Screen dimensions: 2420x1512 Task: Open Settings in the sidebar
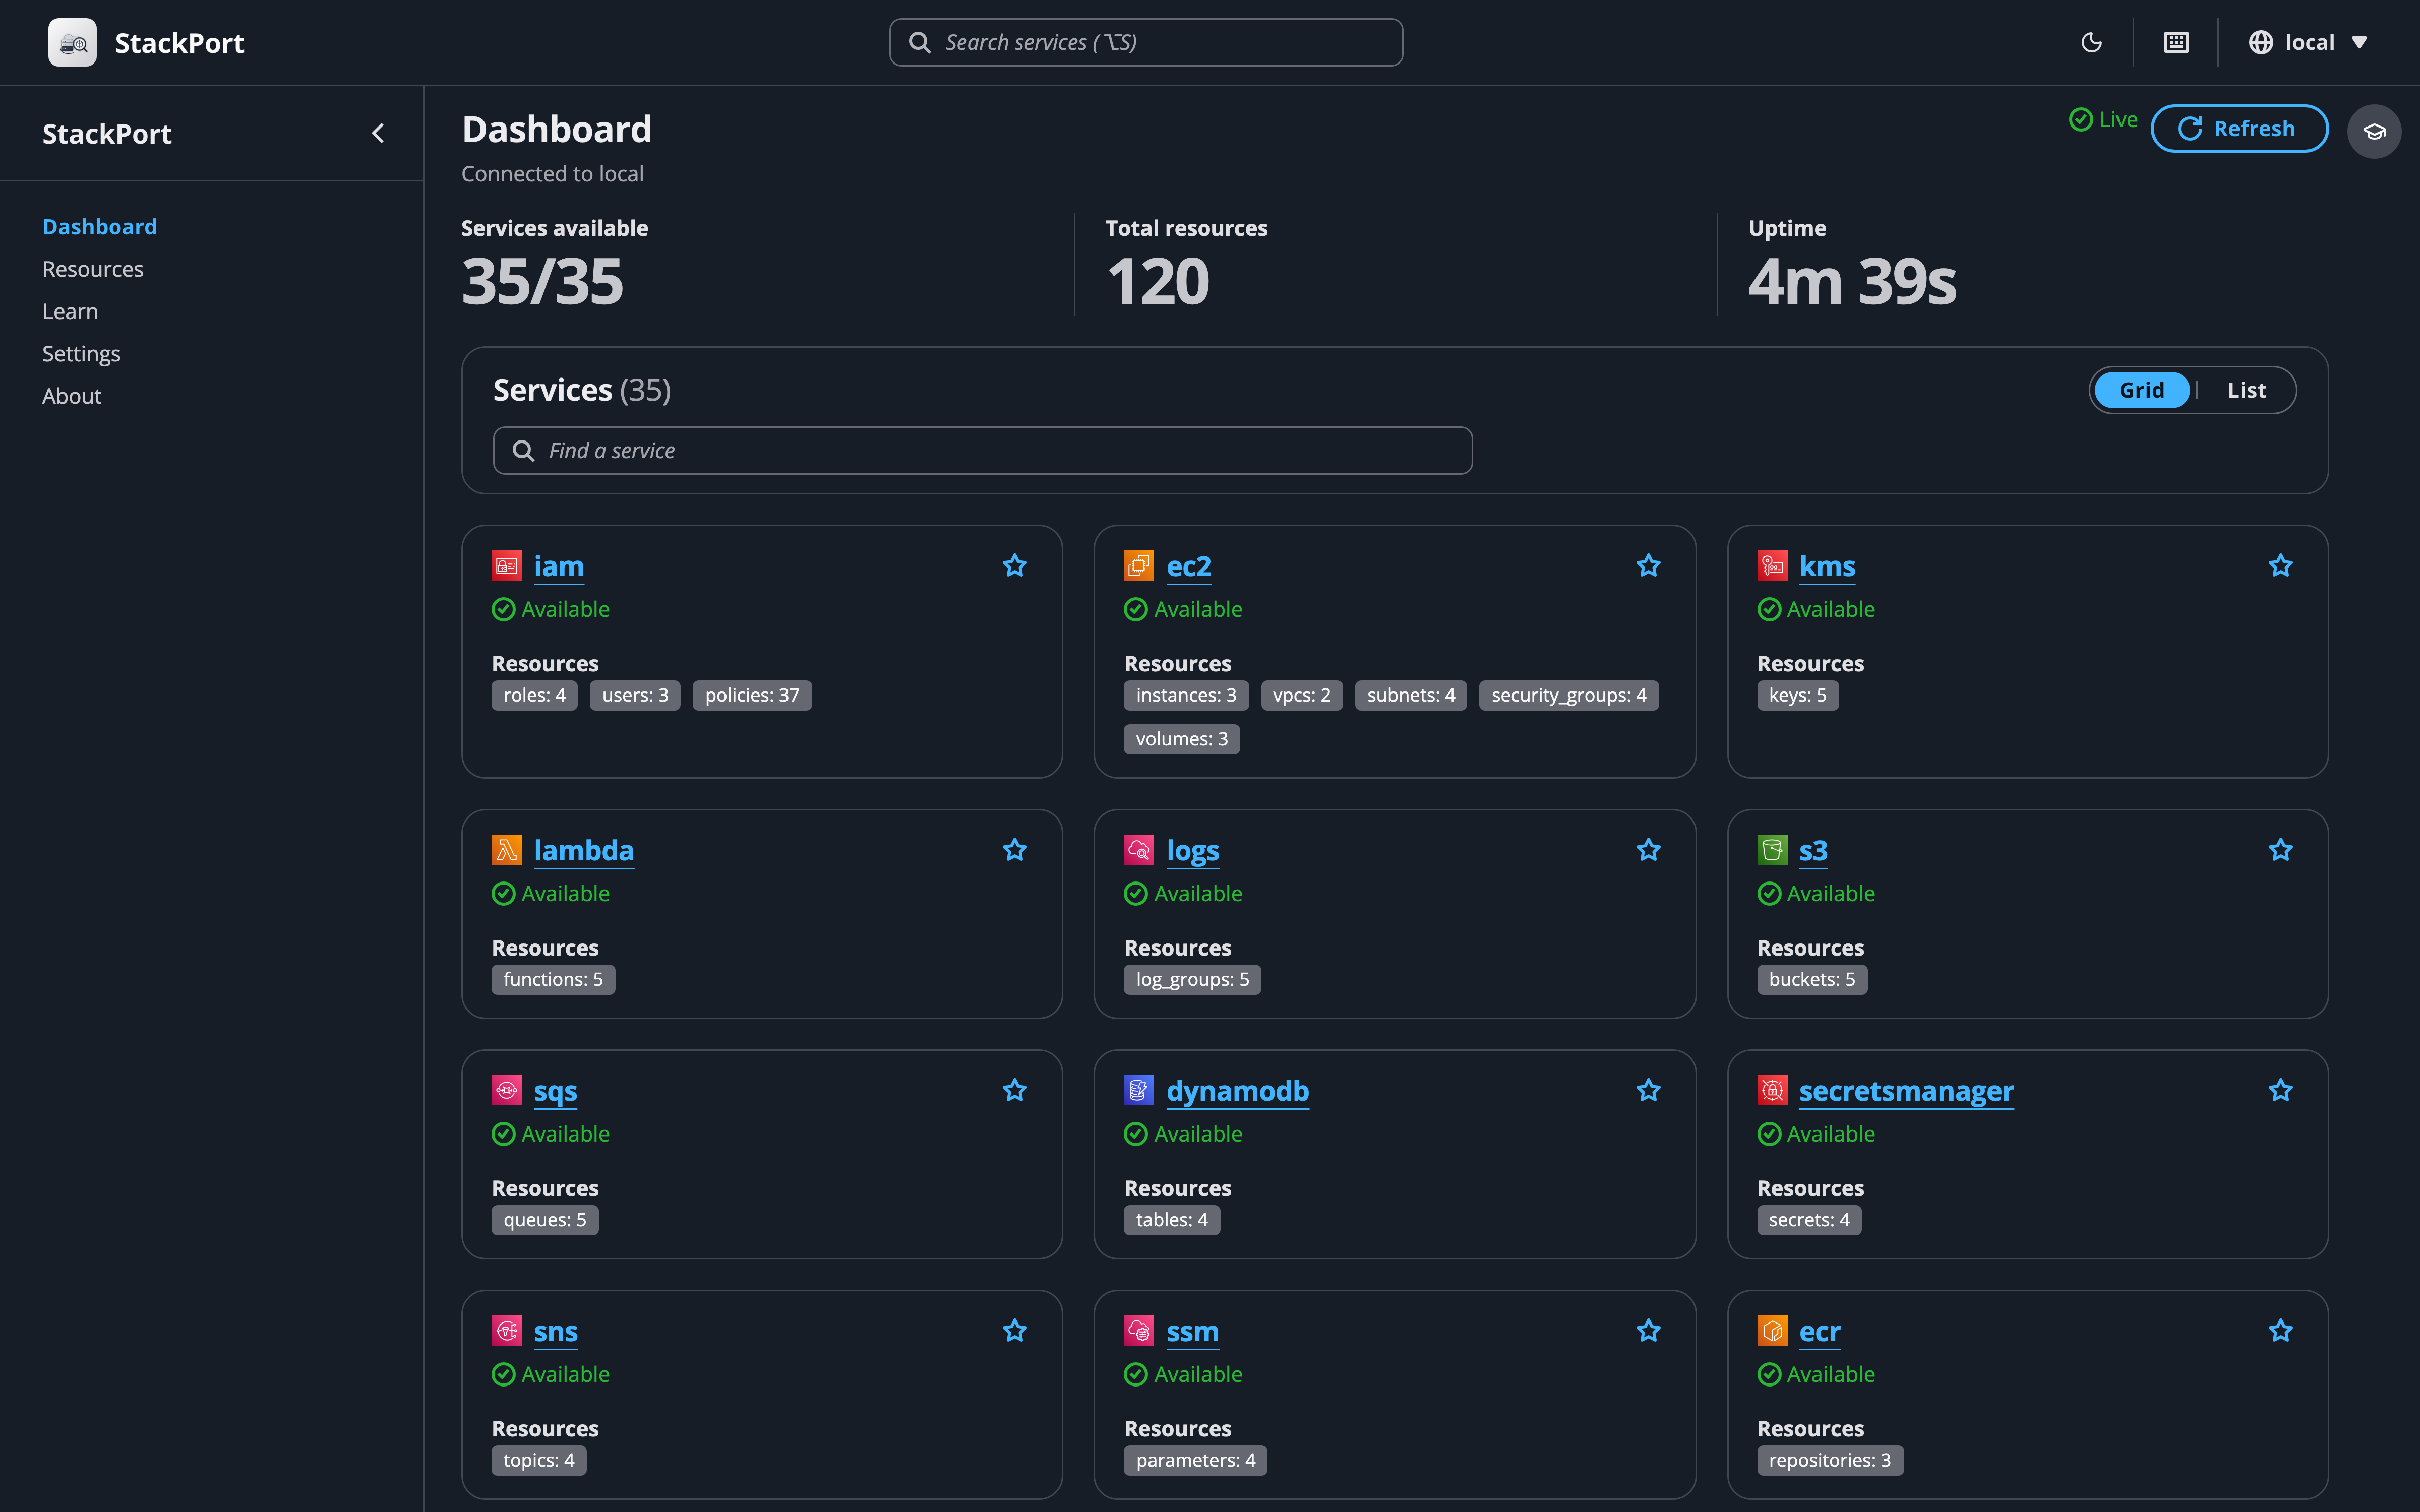[x=81, y=354]
